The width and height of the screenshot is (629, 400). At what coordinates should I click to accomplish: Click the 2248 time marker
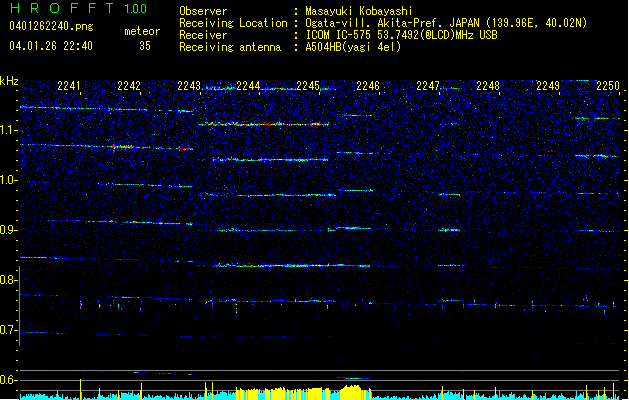coord(488,85)
